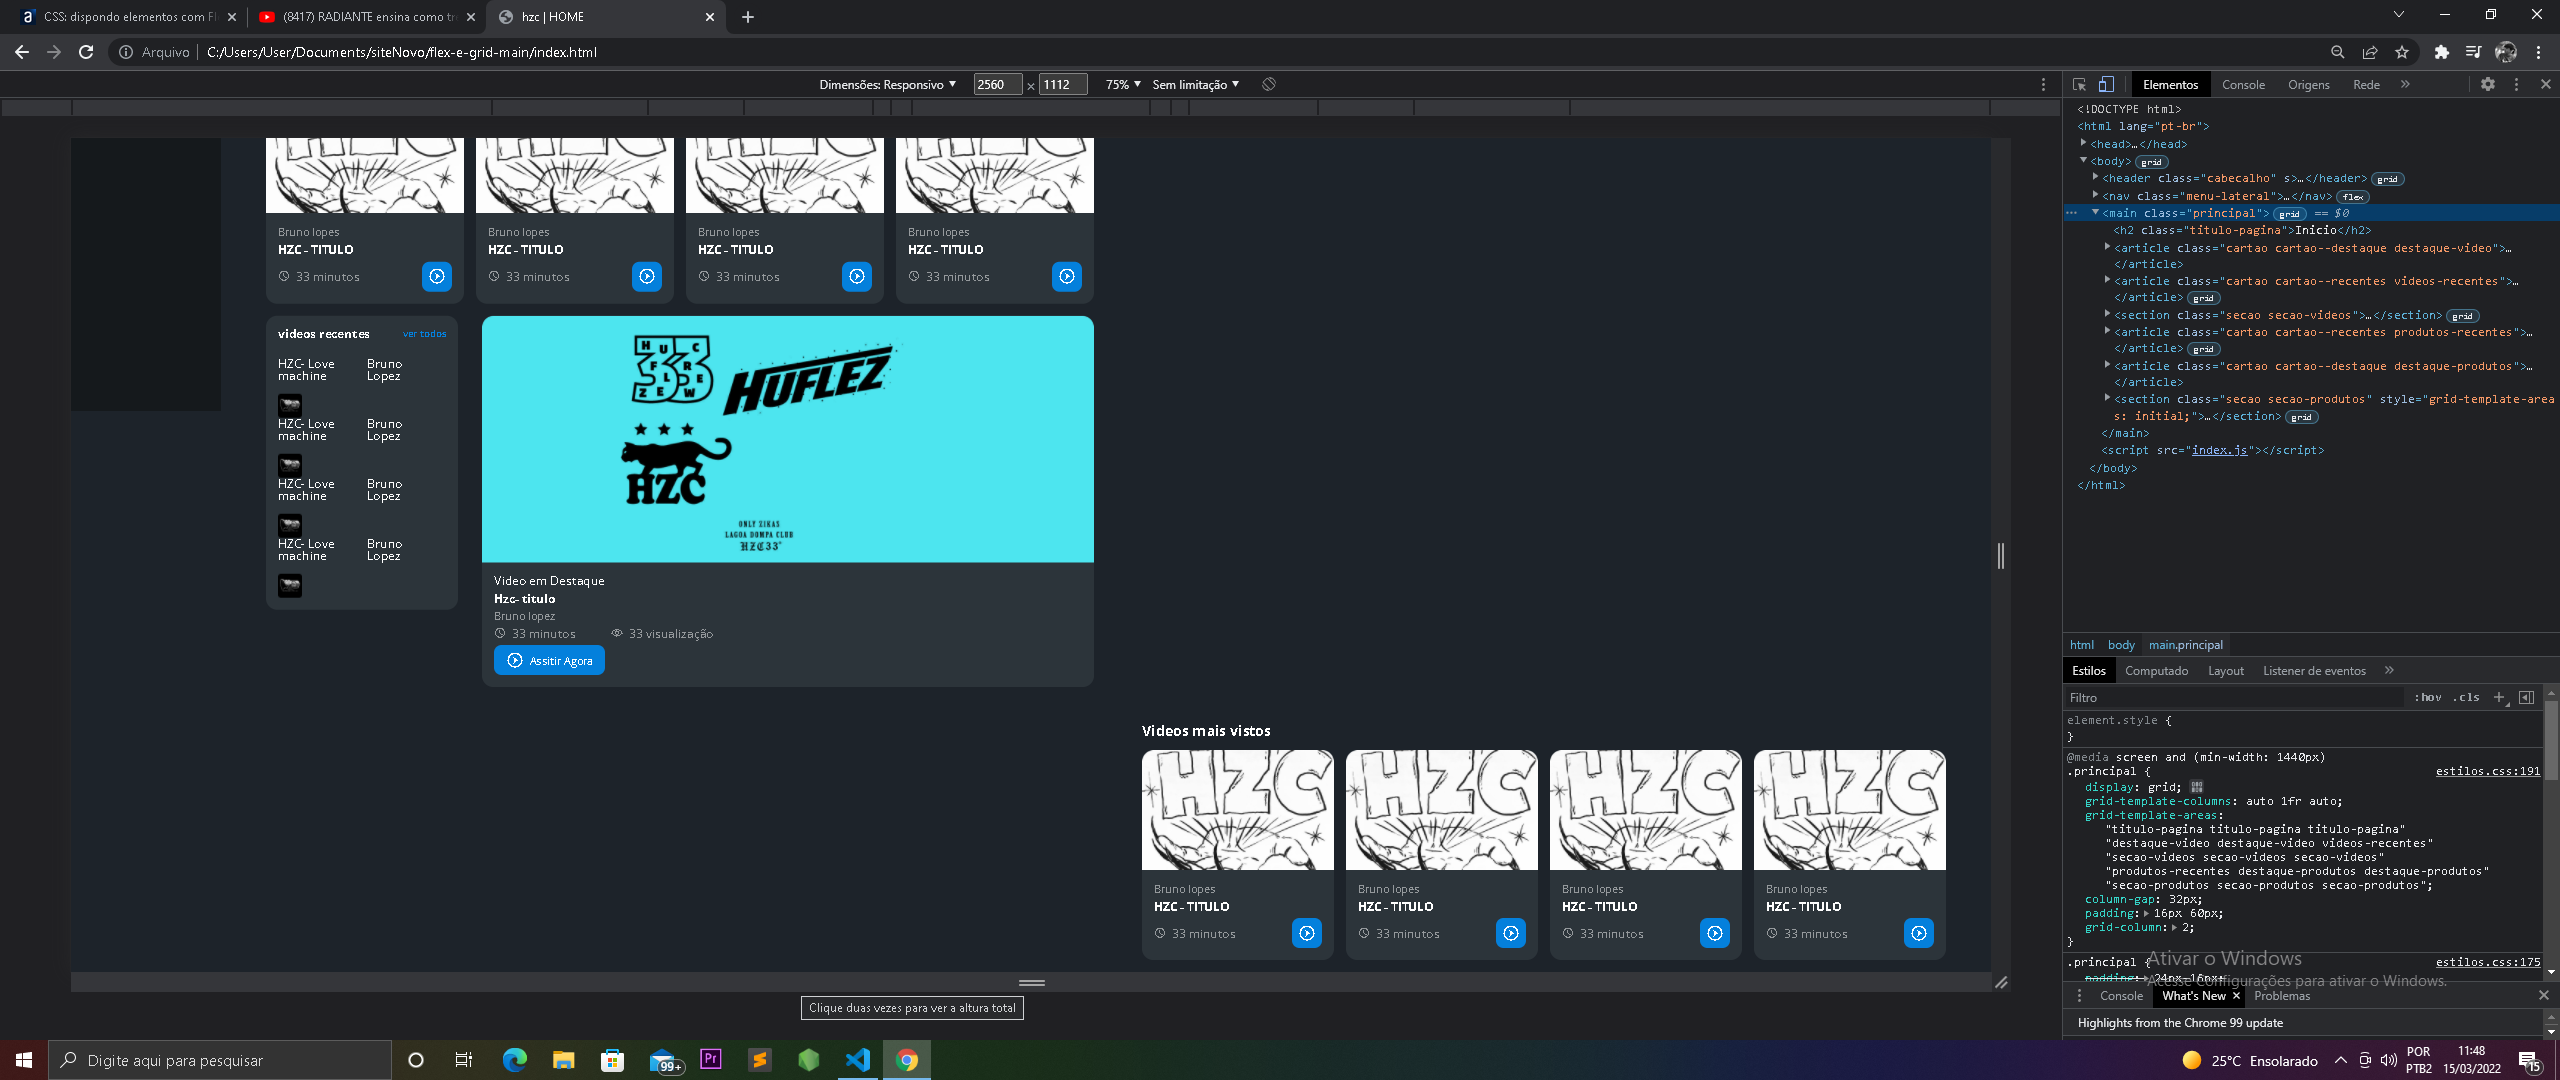Expand the grid-column shorthand property
The image size is (2560, 1080).
click(x=2173, y=927)
